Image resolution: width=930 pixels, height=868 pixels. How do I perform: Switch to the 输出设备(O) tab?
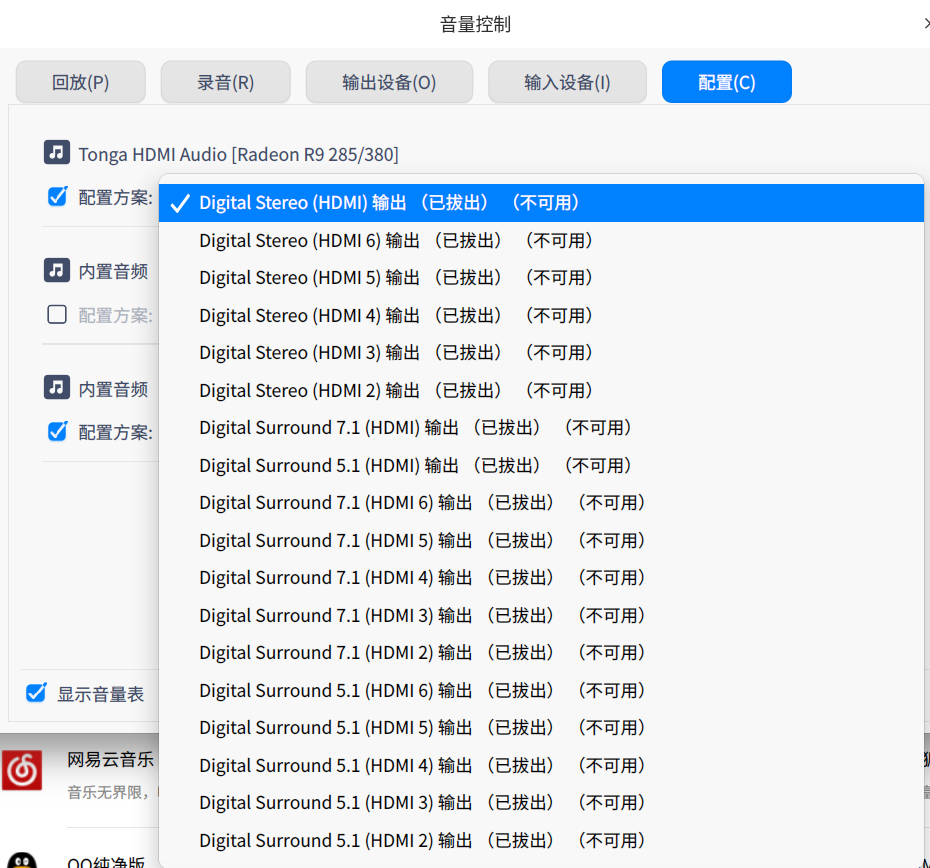[x=390, y=82]
